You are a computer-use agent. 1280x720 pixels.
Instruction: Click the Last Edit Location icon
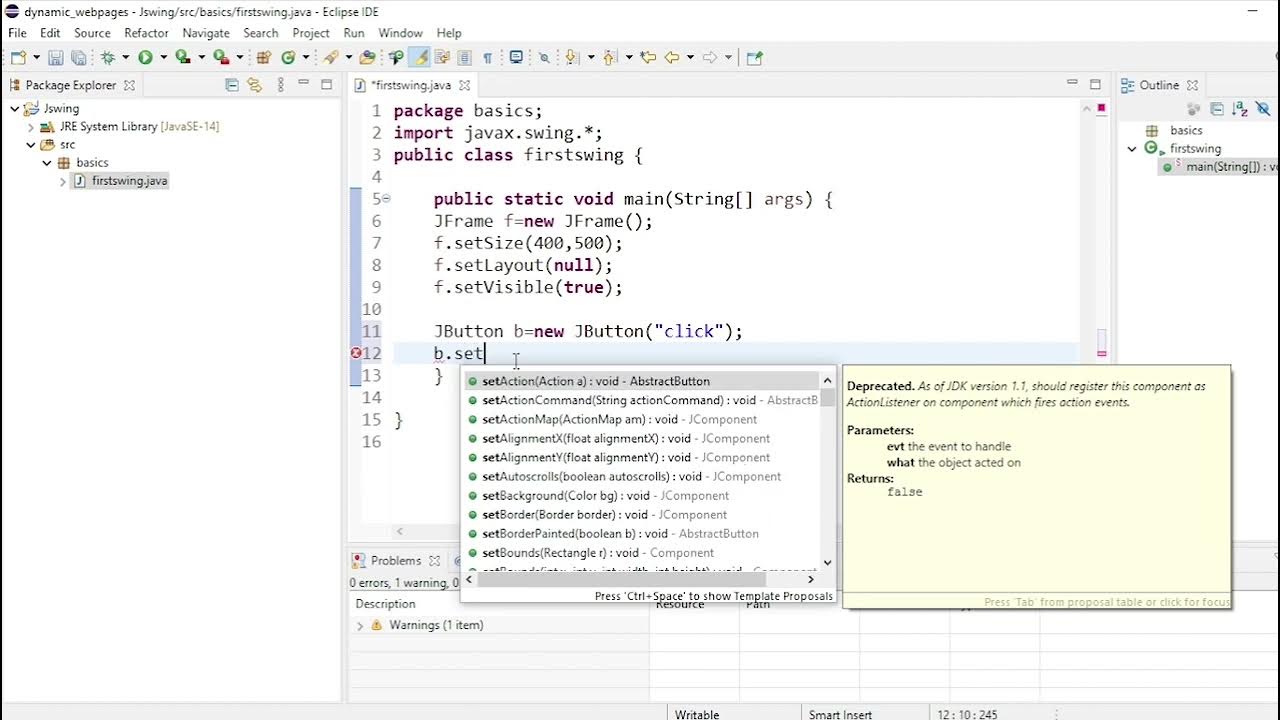click(647, 58)
